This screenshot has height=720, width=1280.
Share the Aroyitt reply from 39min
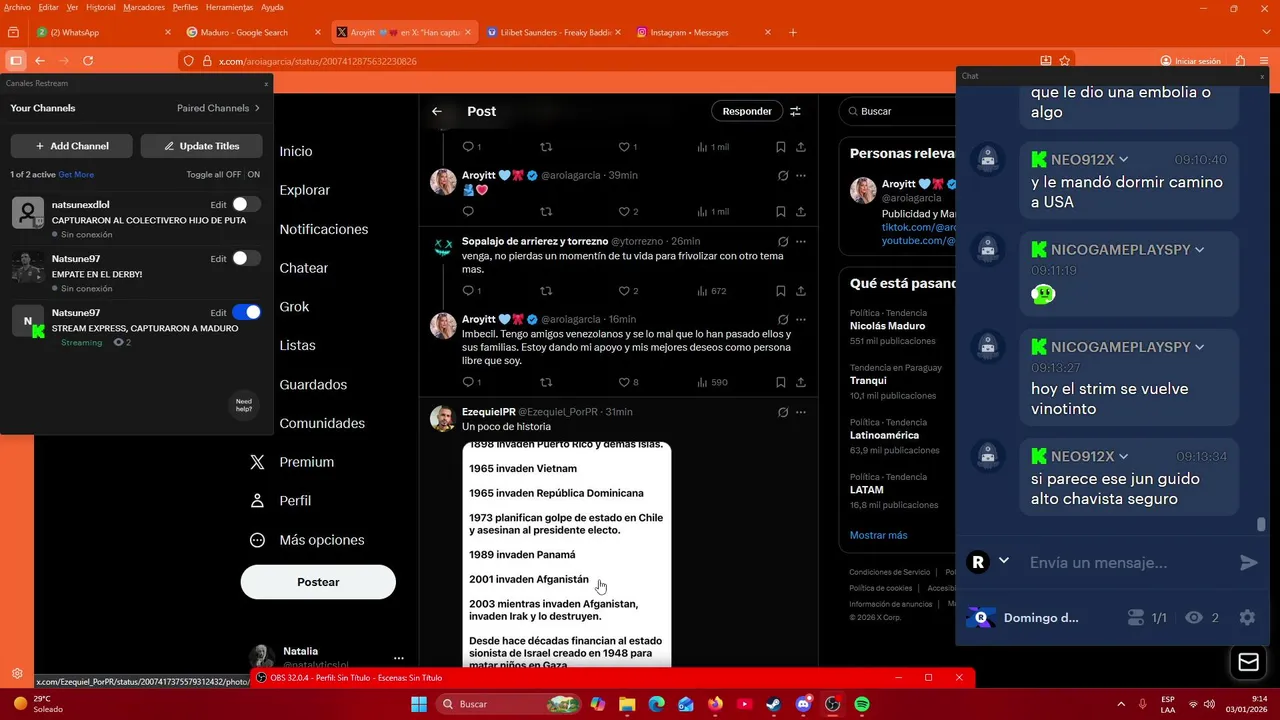click(x=801, y=211)
